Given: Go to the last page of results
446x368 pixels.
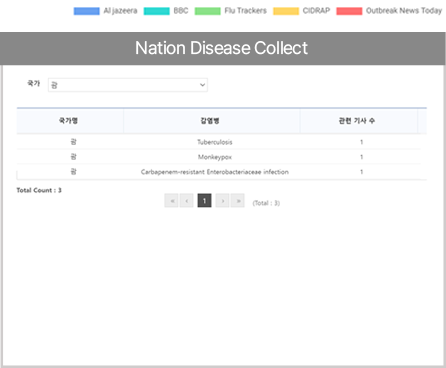Looking at the screenshot, I should 238,201.
